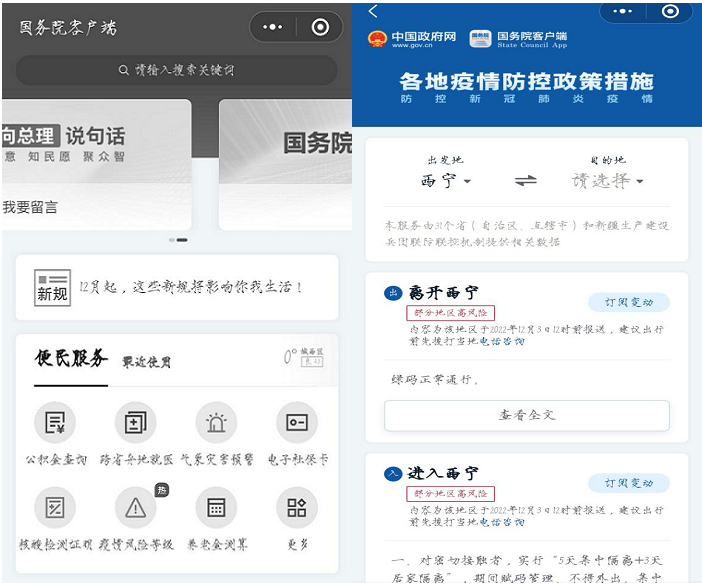Open the 12月起 新规 news headline
The height and width of the screenshot is (585, 702).
191,287
